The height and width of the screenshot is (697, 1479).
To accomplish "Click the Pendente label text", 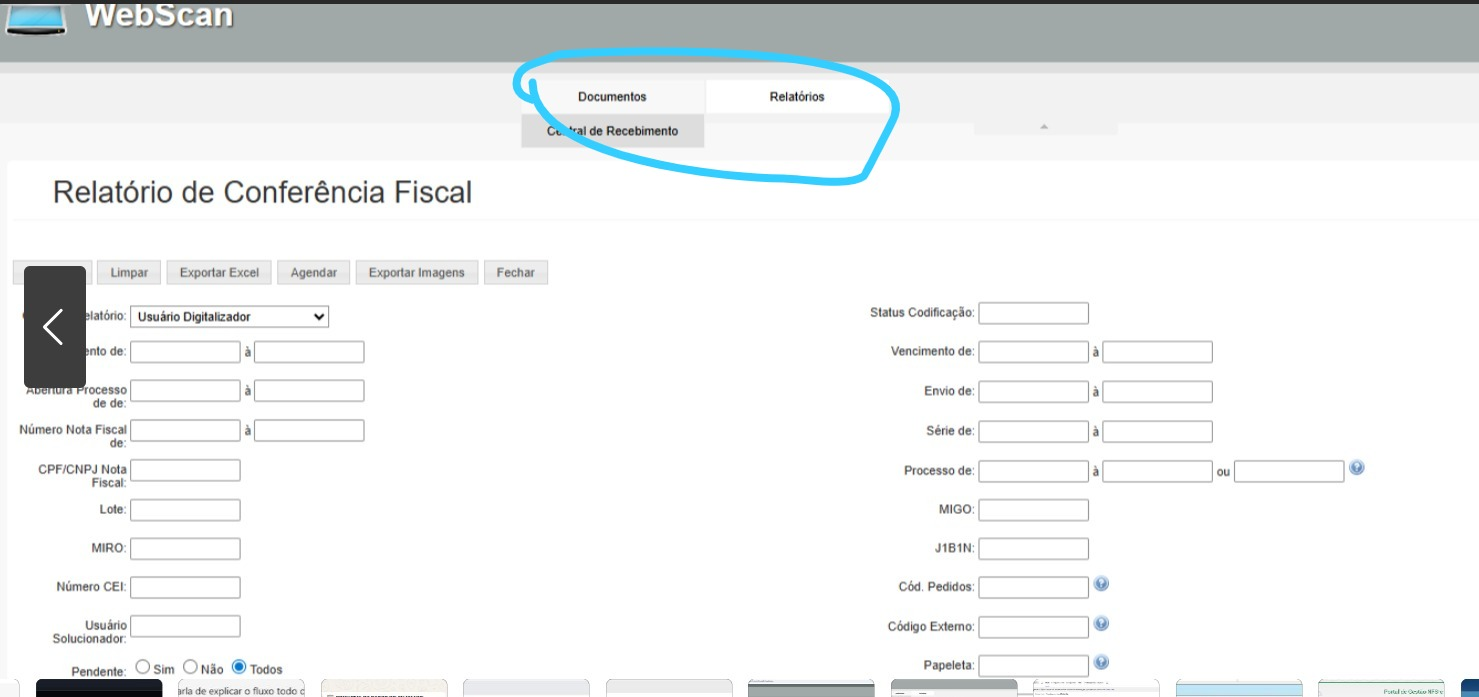I will [98, 671].
